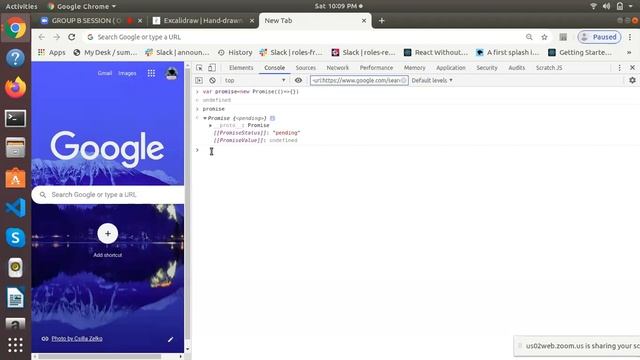Open the extension icon beside the star
640x360 pixels.
click(563, 37)
